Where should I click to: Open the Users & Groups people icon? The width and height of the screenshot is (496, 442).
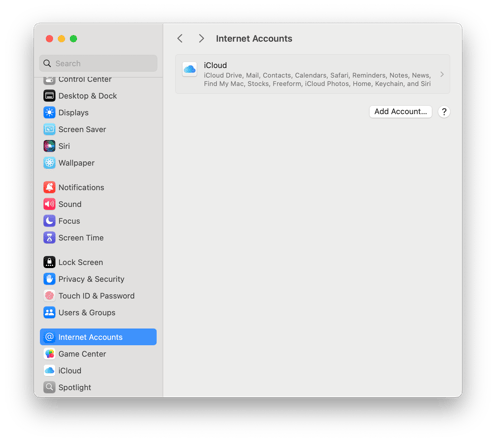coord(49,313)
